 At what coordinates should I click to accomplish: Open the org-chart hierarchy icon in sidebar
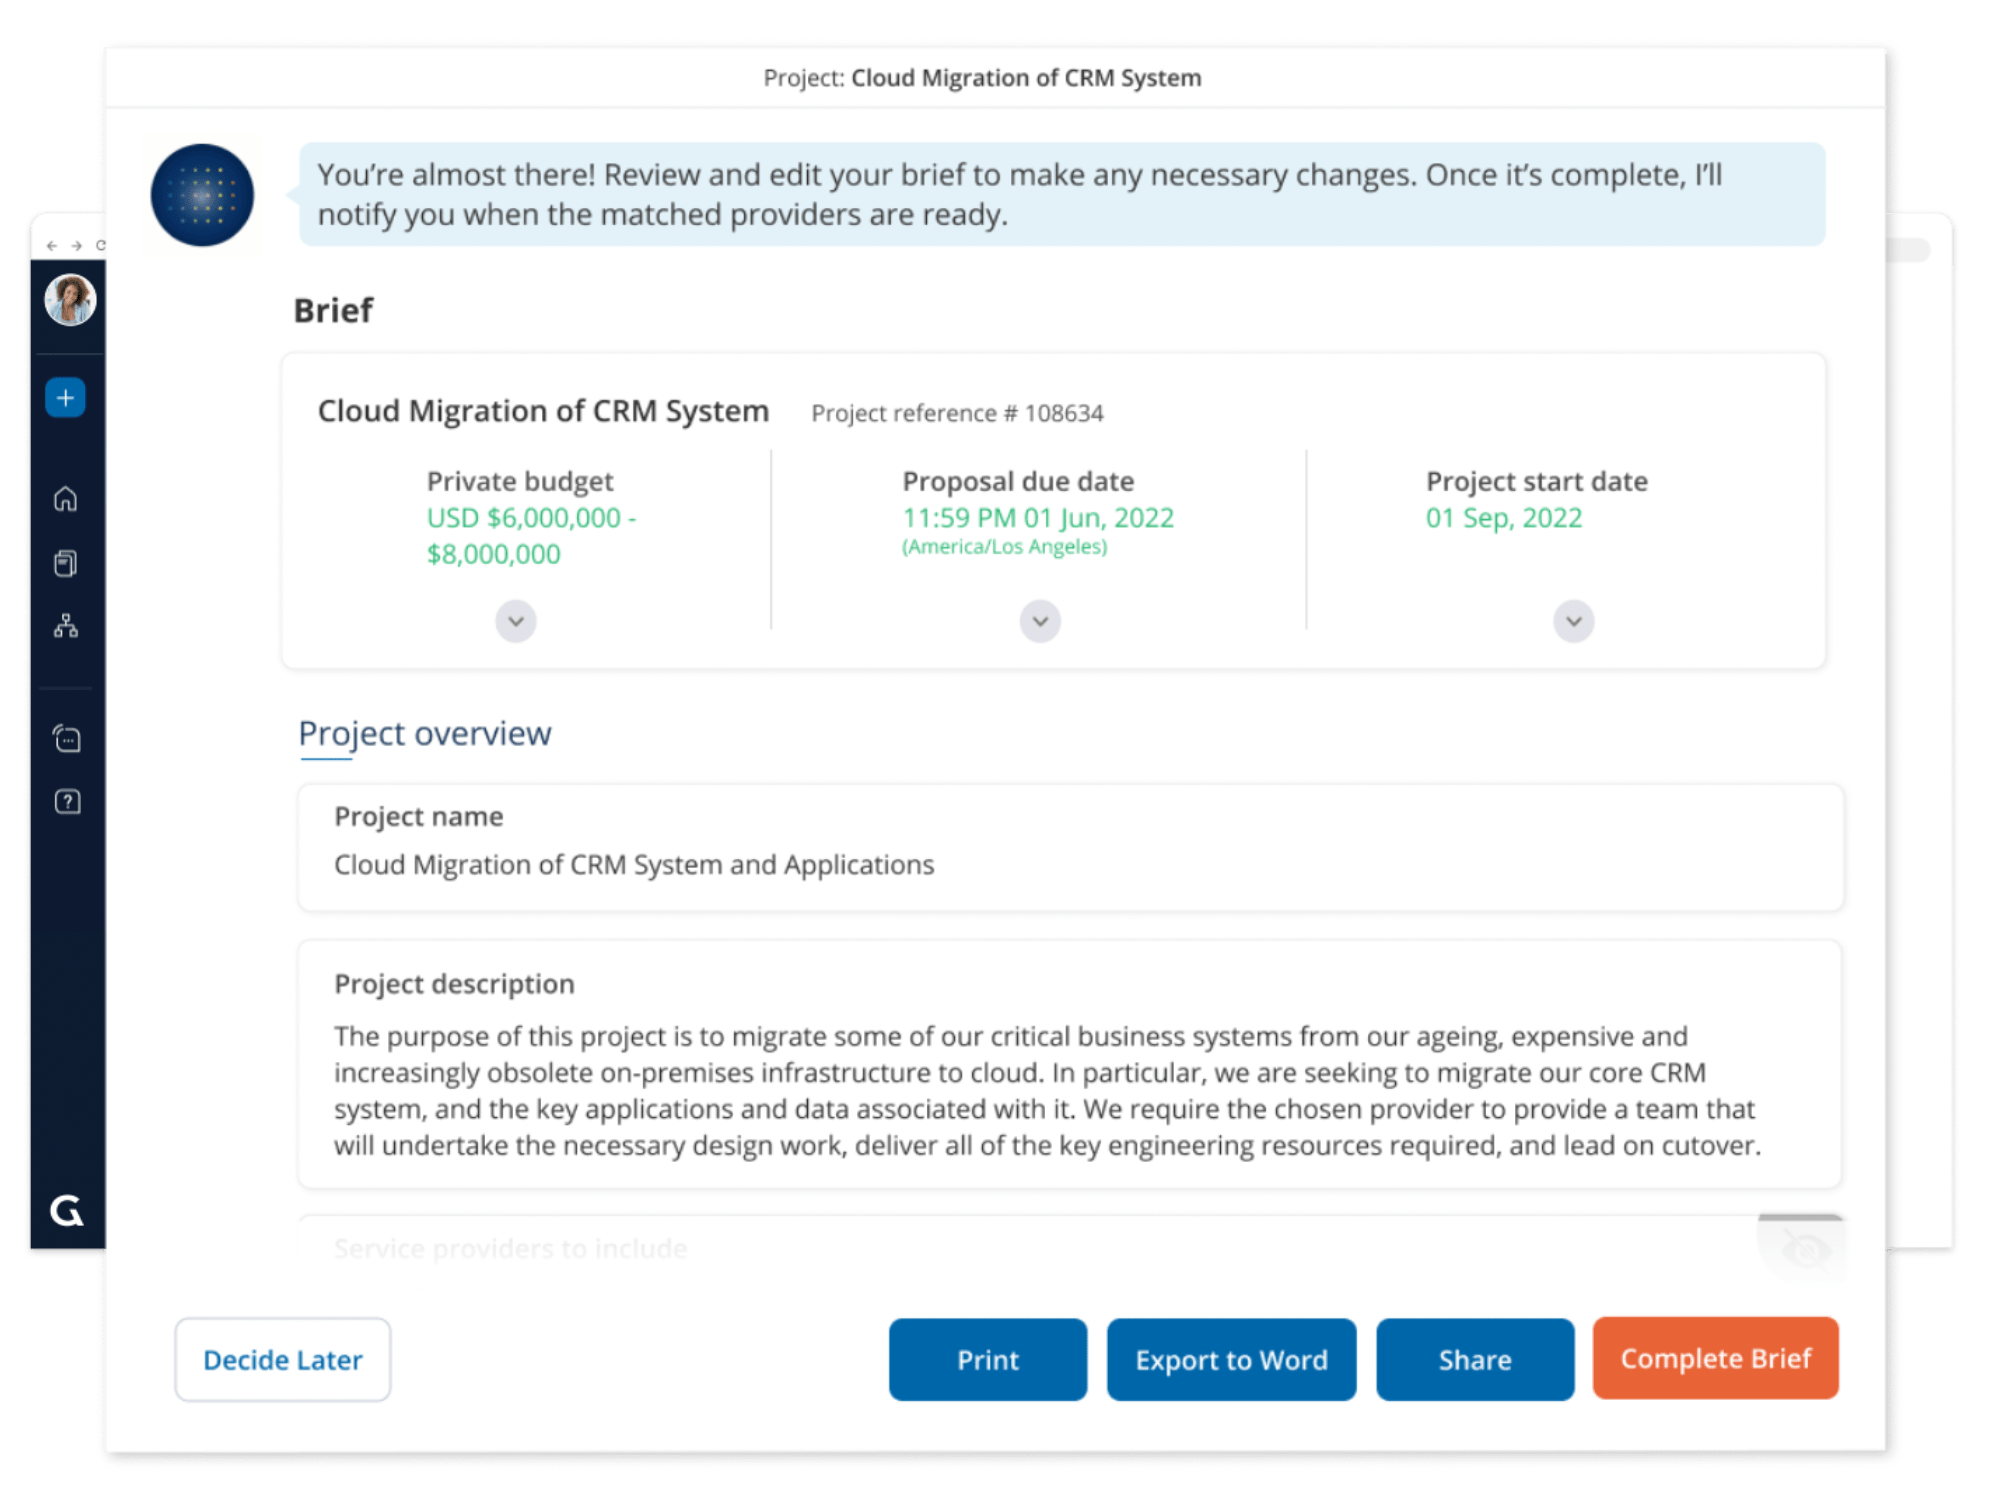point(66,626)
